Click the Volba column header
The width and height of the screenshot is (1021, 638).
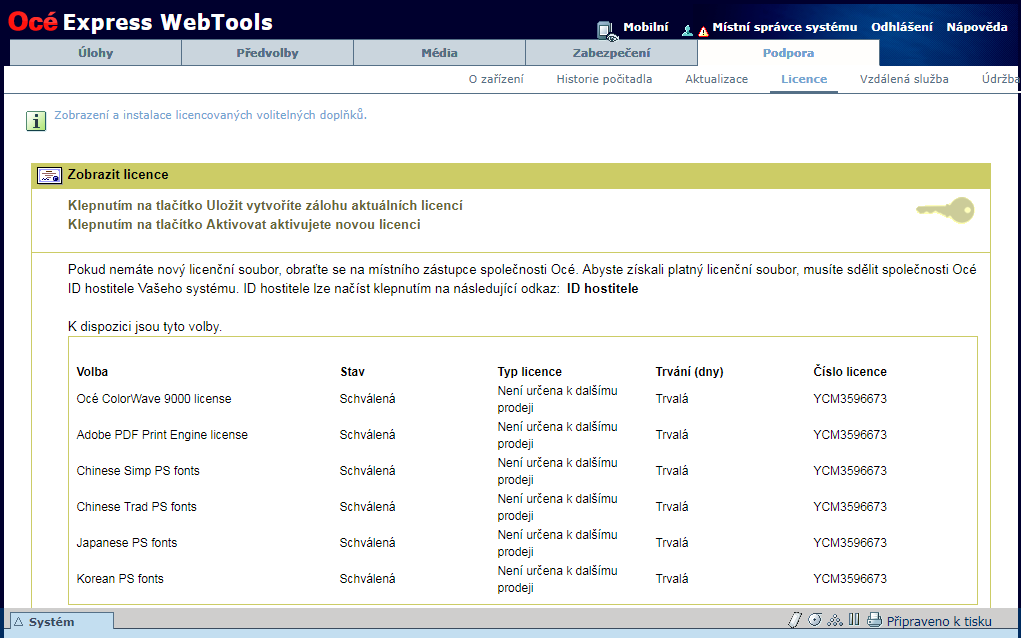point(92,372)
